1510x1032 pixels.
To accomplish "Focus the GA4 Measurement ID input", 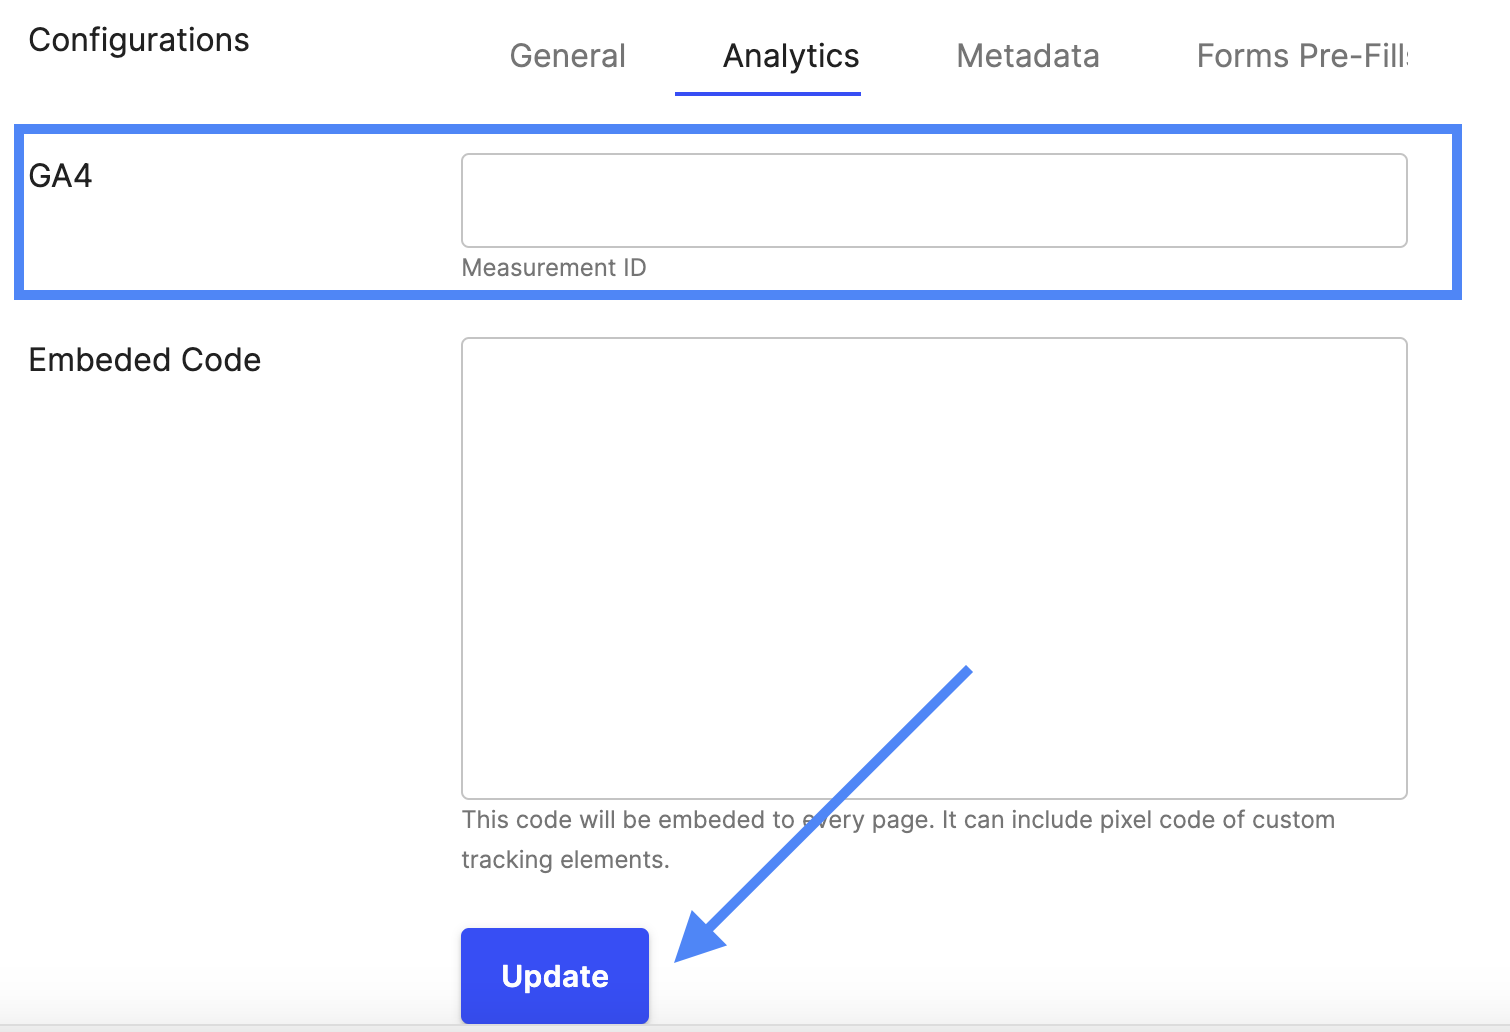I will tap(934, 200).
